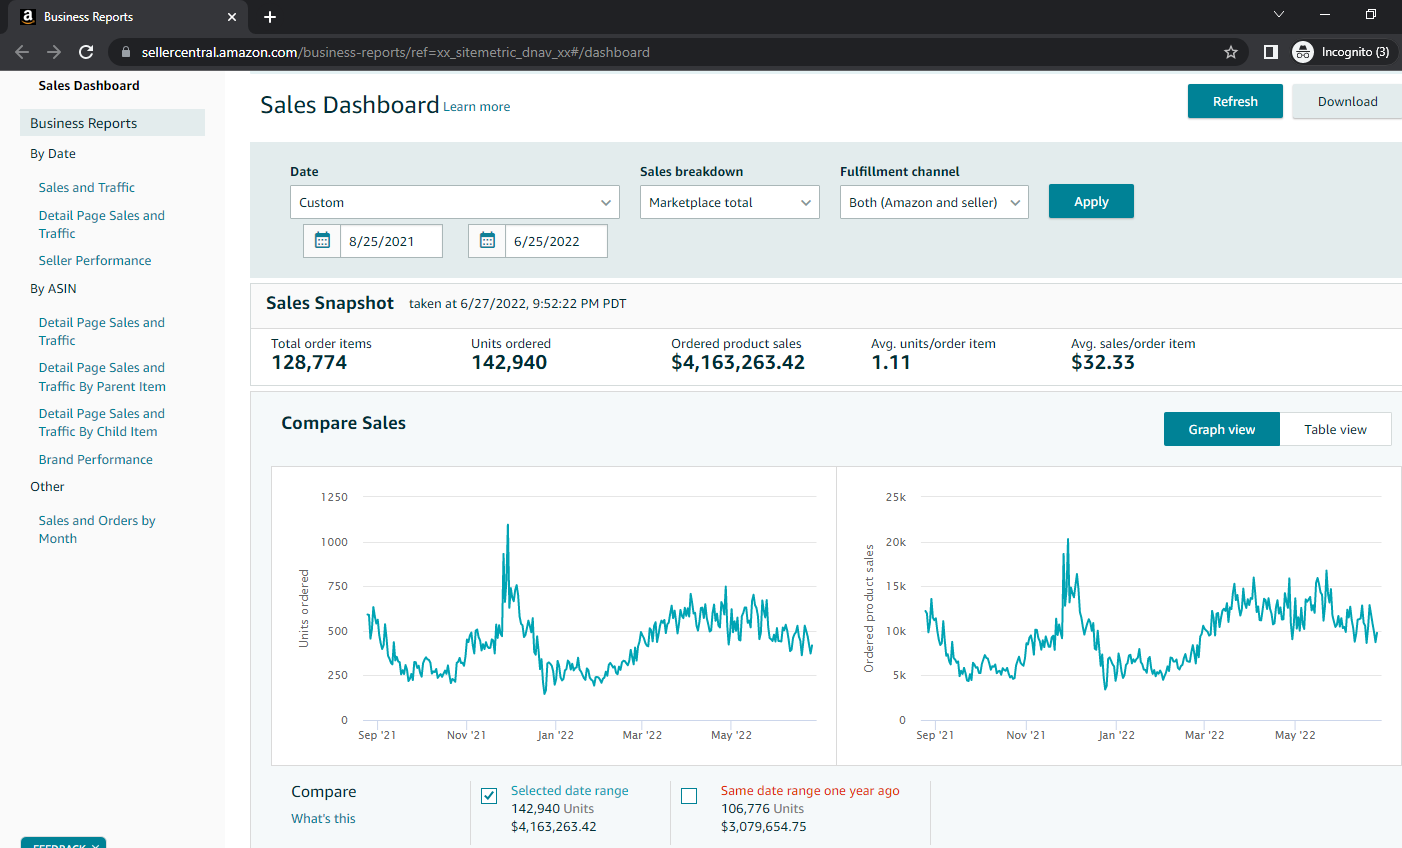The height and width of the screenshot is (848, 1402).
Task: Click the Download button
Action: (x=1347, y=101)
